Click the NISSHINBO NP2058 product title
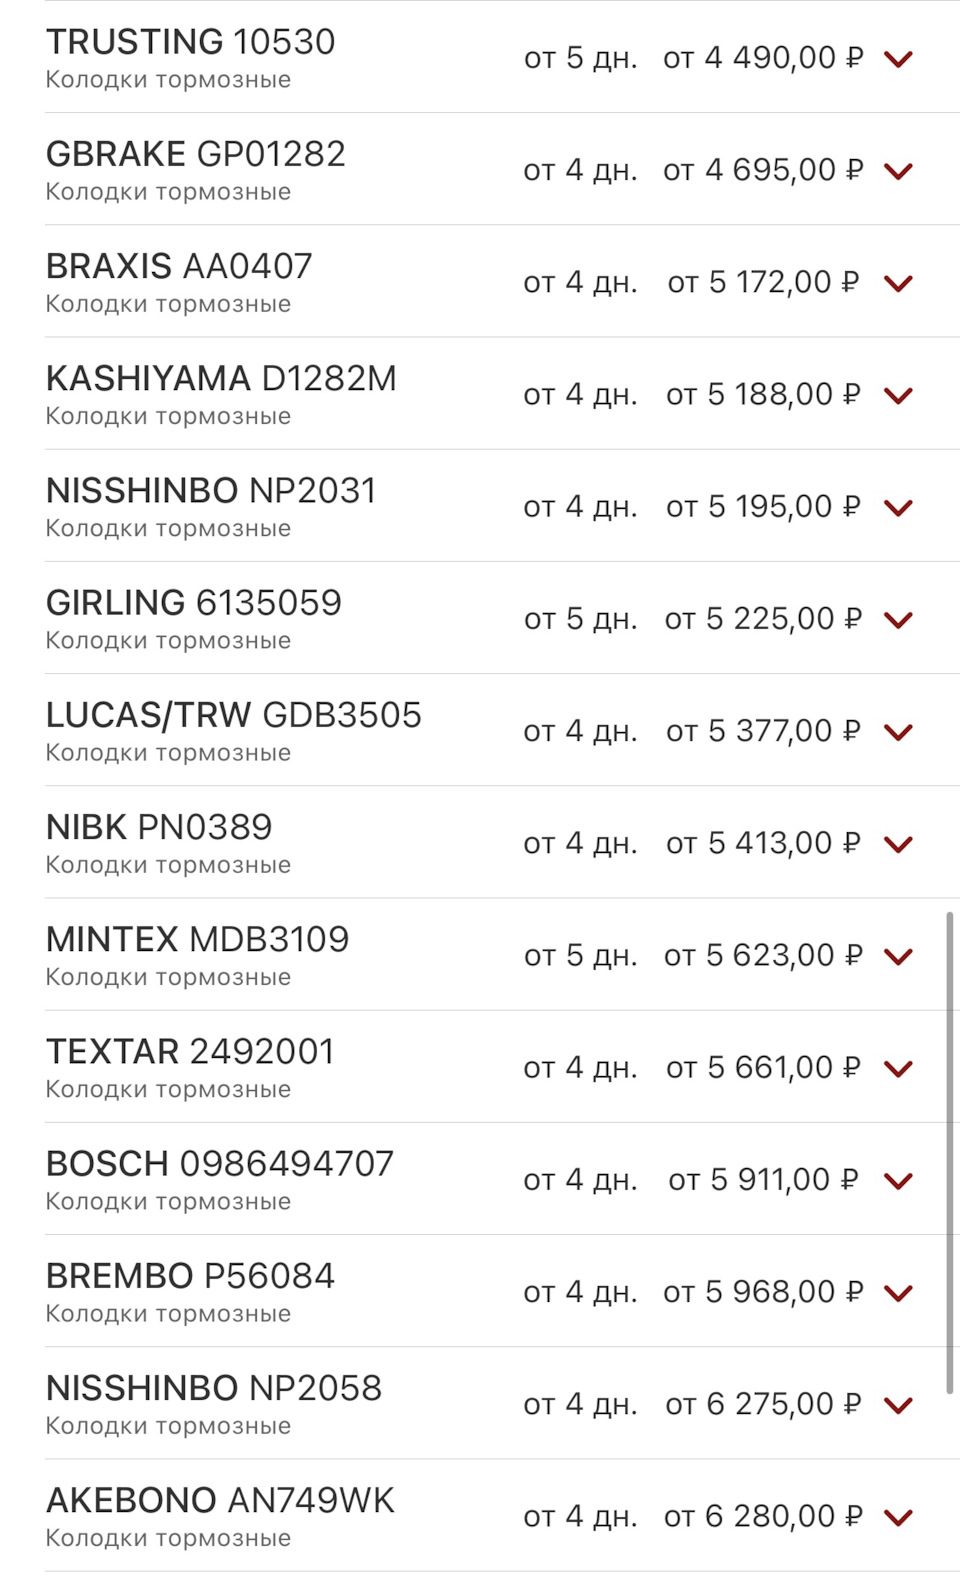 [214, 1388]
